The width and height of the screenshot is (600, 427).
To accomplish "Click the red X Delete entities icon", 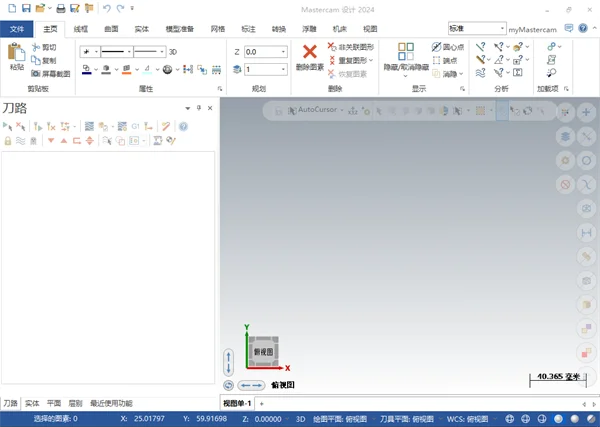I will (x=310, y=52).
